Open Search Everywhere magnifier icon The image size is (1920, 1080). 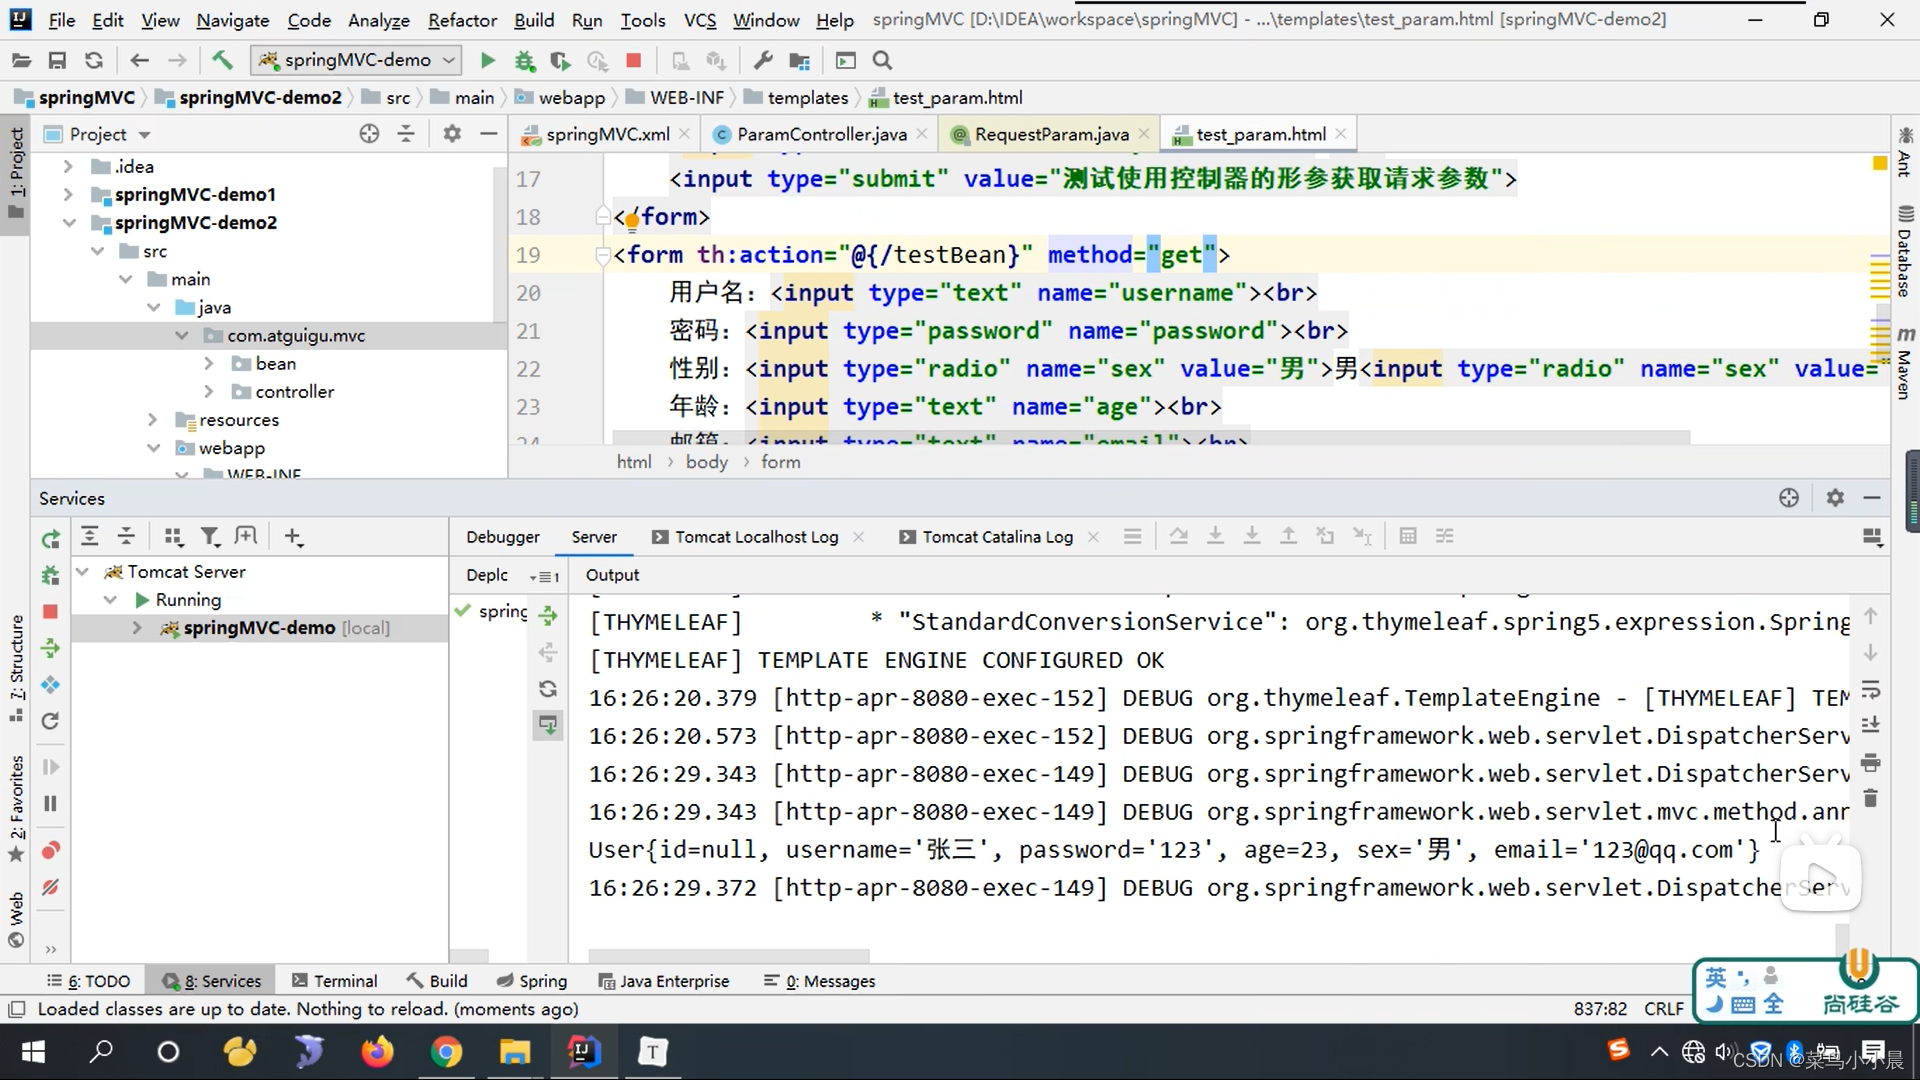[882, 60]
